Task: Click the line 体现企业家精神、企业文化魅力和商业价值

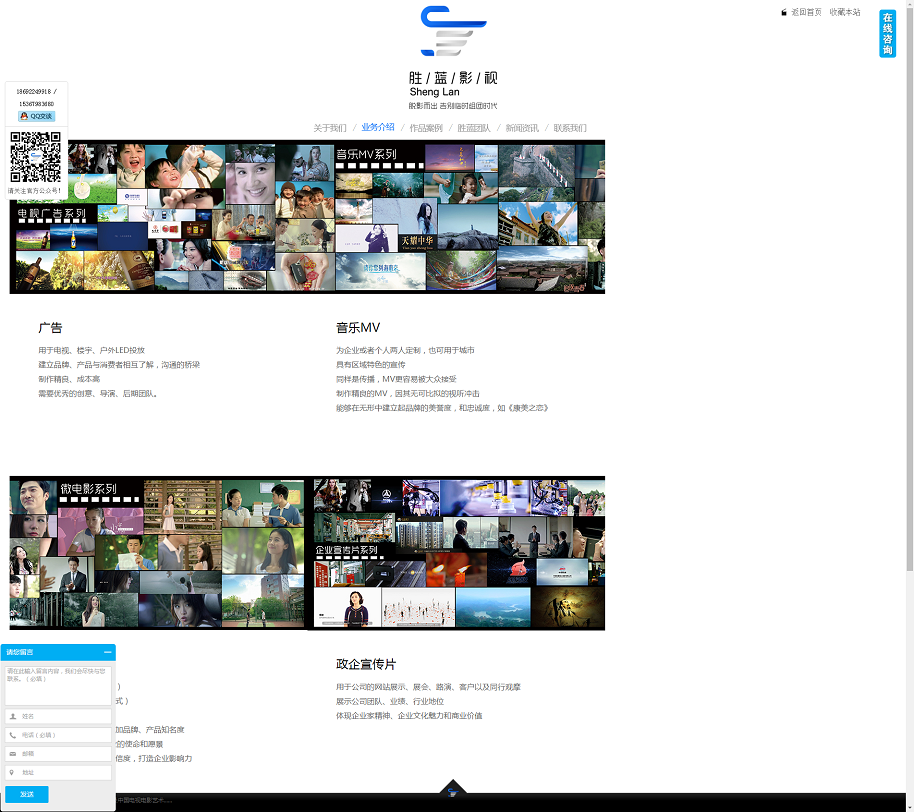Action: click(409, 716)
